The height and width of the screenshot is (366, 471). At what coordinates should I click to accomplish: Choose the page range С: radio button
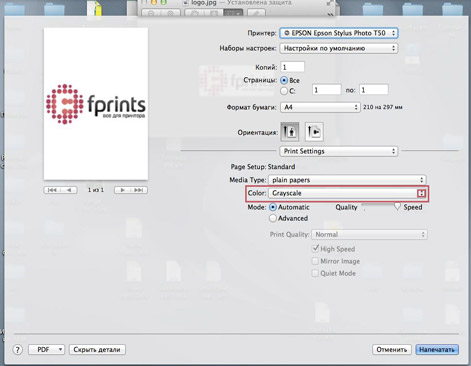tap(284, 91)
